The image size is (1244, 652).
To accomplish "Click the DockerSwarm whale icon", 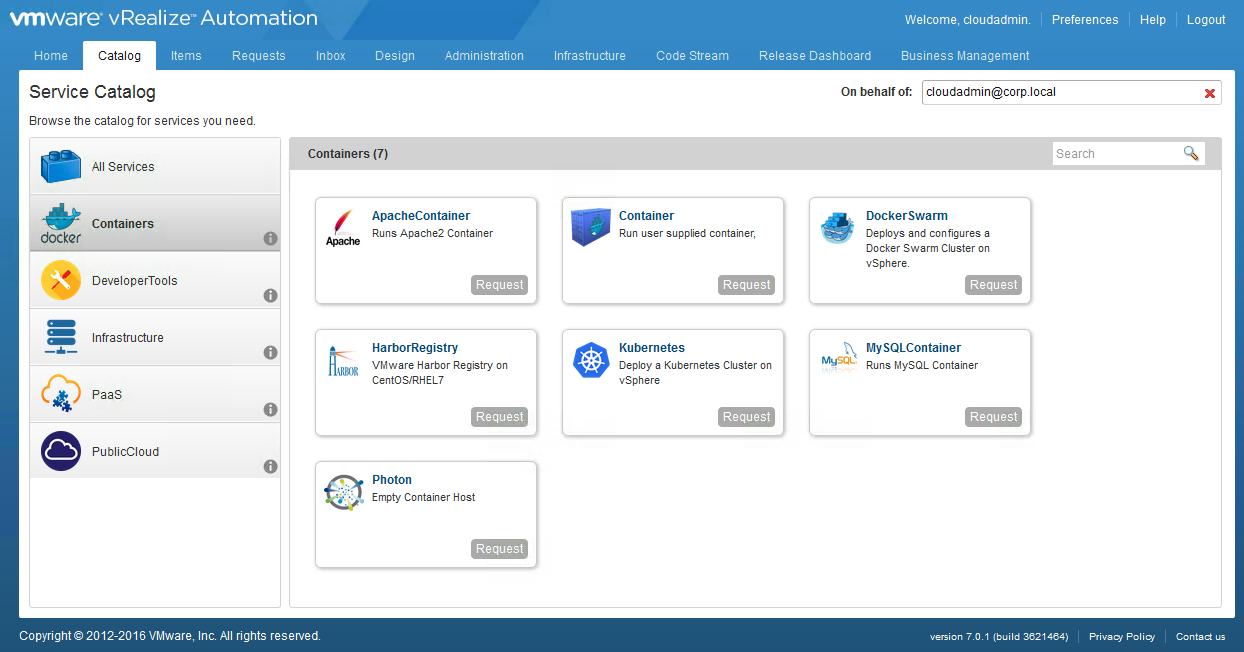I will (837, 227).
